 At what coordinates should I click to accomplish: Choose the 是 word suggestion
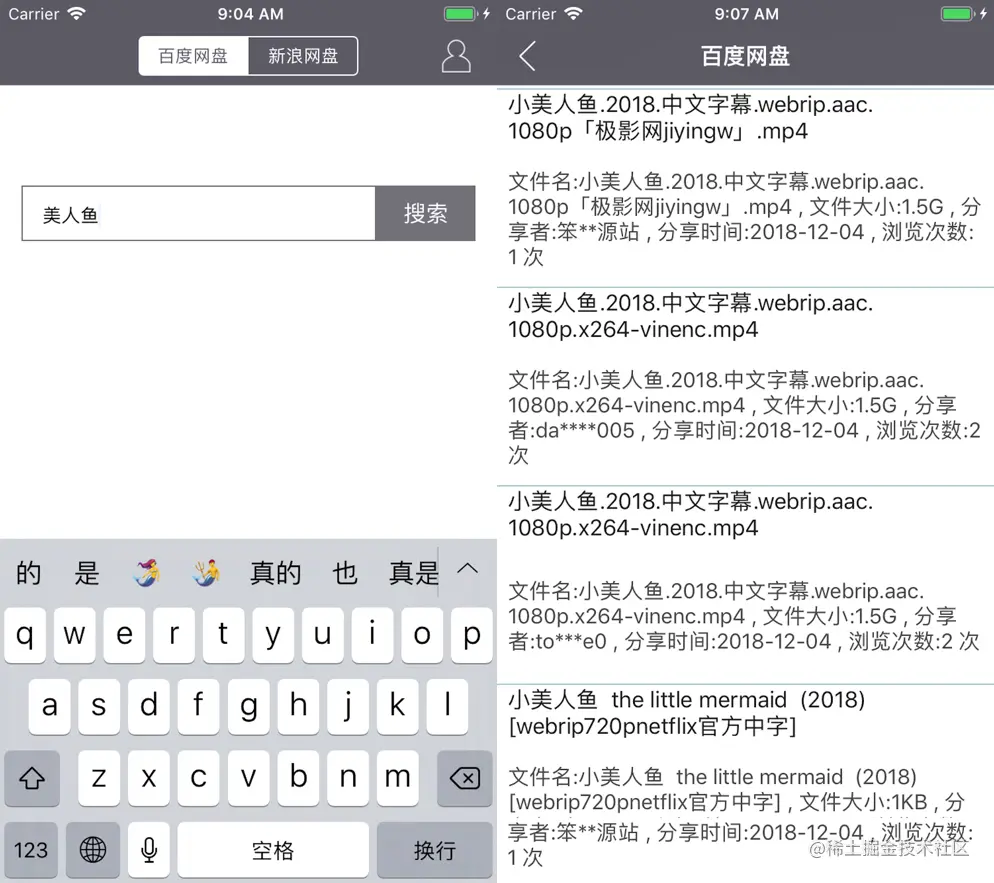[87, 573]
